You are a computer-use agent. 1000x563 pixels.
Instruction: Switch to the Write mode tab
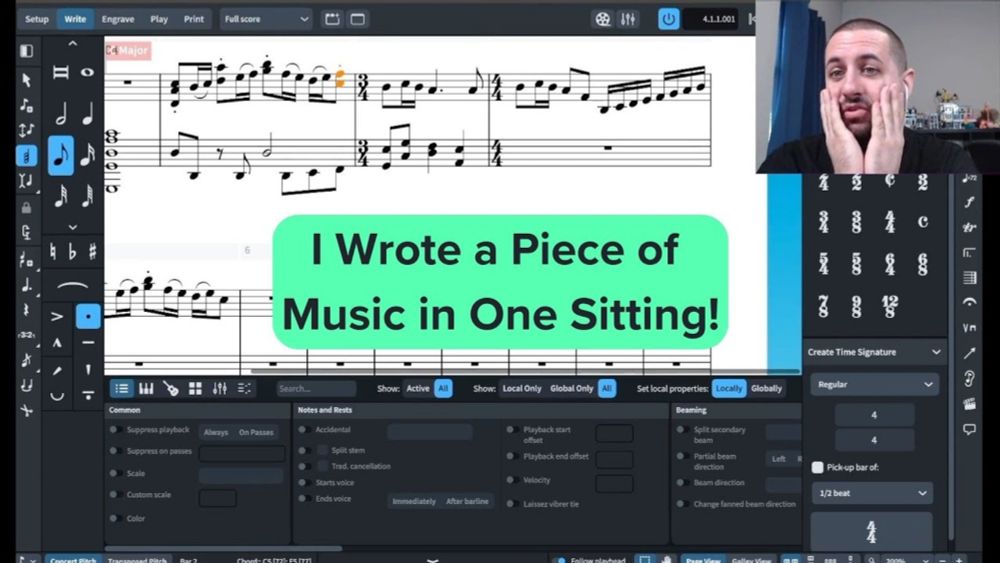(x=75, y=19)
